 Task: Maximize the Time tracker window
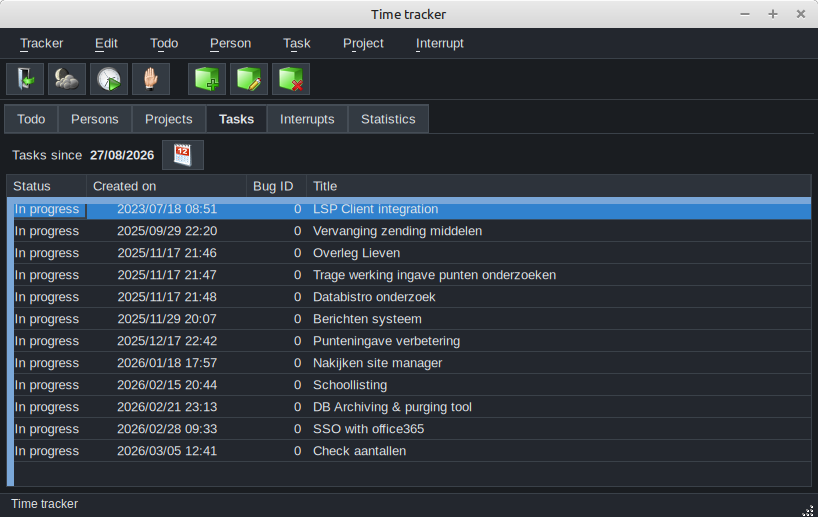773,14
